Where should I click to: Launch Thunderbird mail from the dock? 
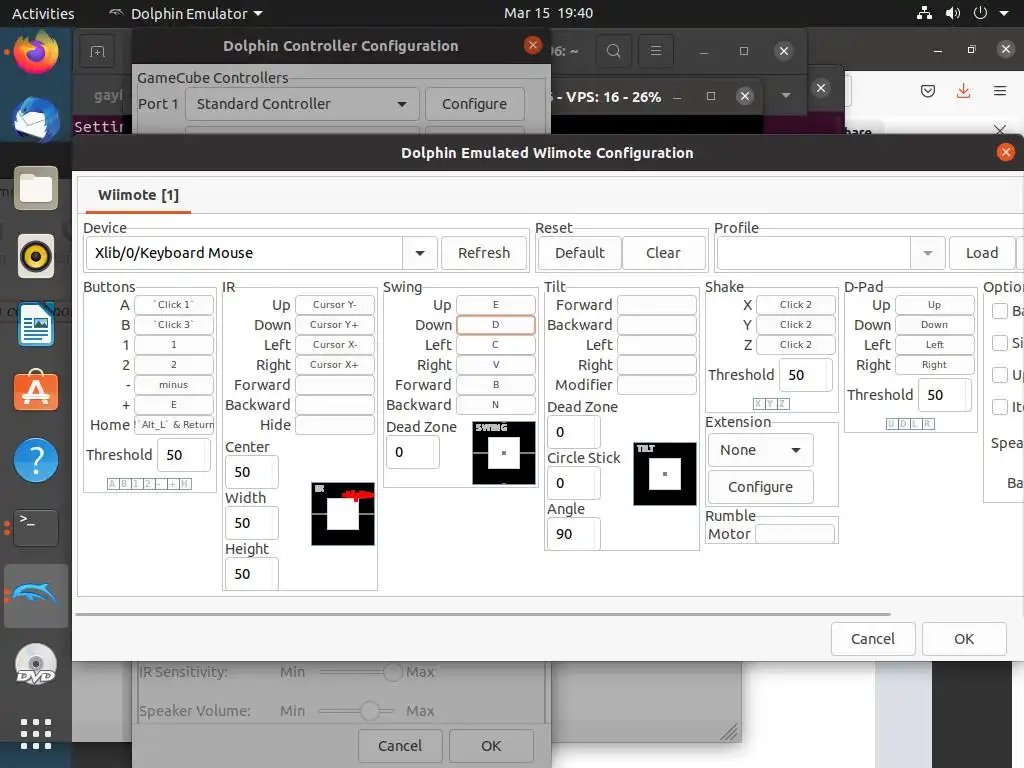[x=36, y=120]
